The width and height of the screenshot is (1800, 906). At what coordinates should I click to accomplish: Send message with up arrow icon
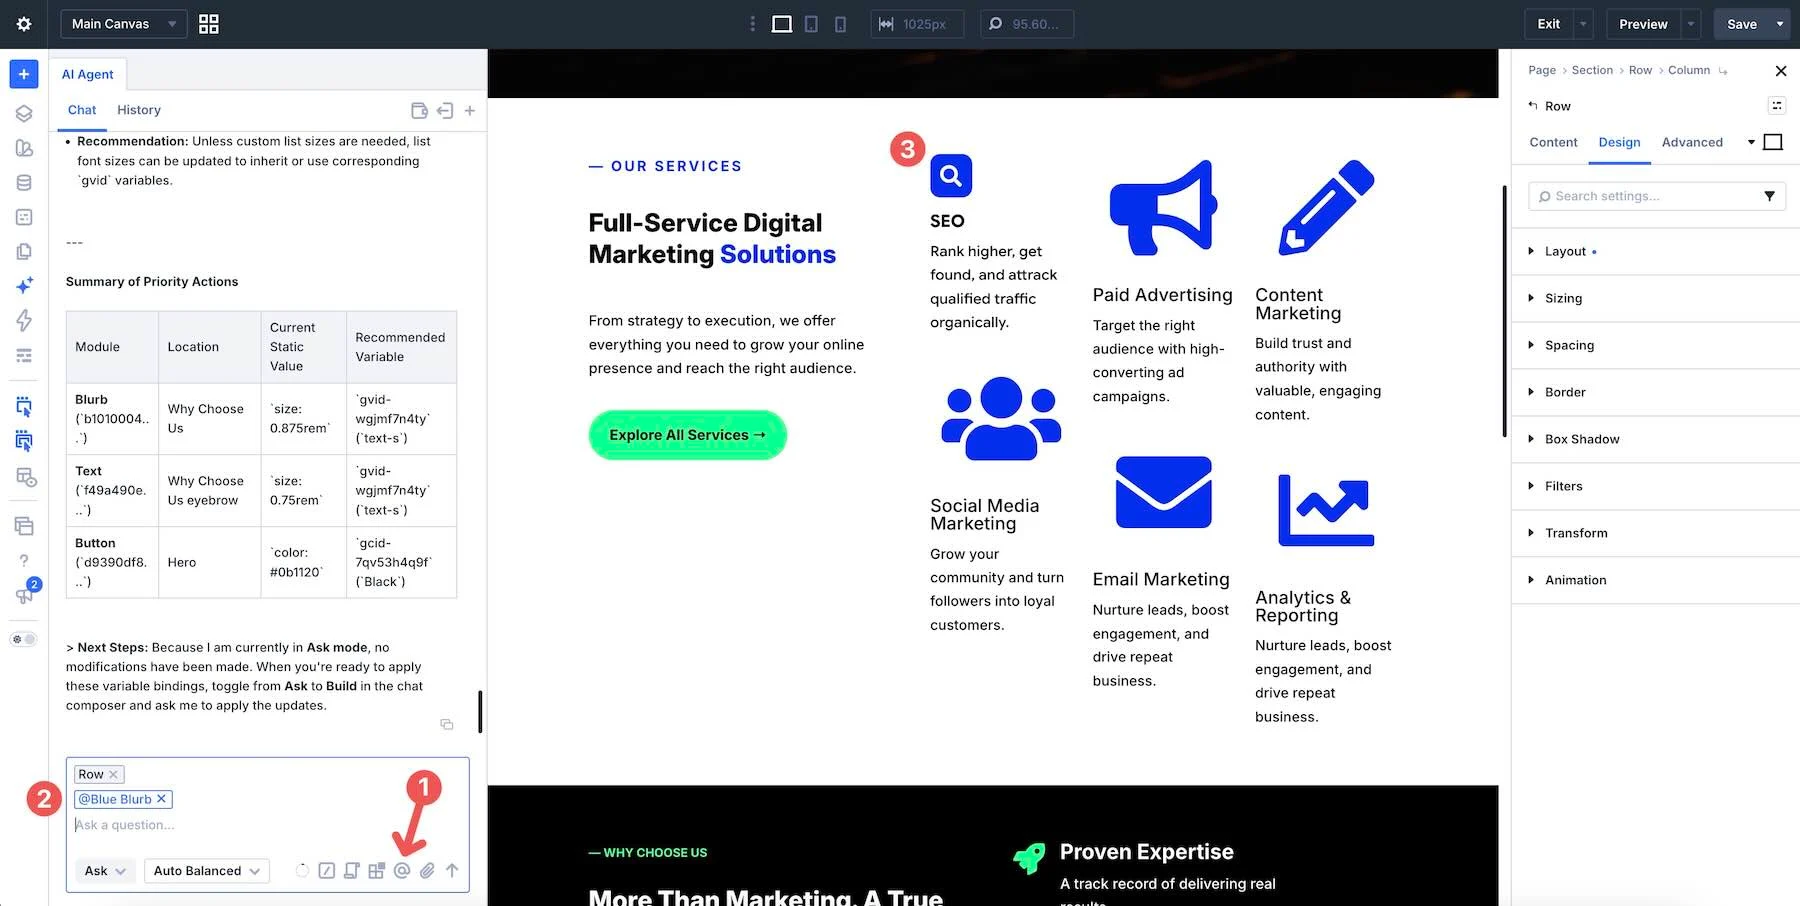coord(452,871)
